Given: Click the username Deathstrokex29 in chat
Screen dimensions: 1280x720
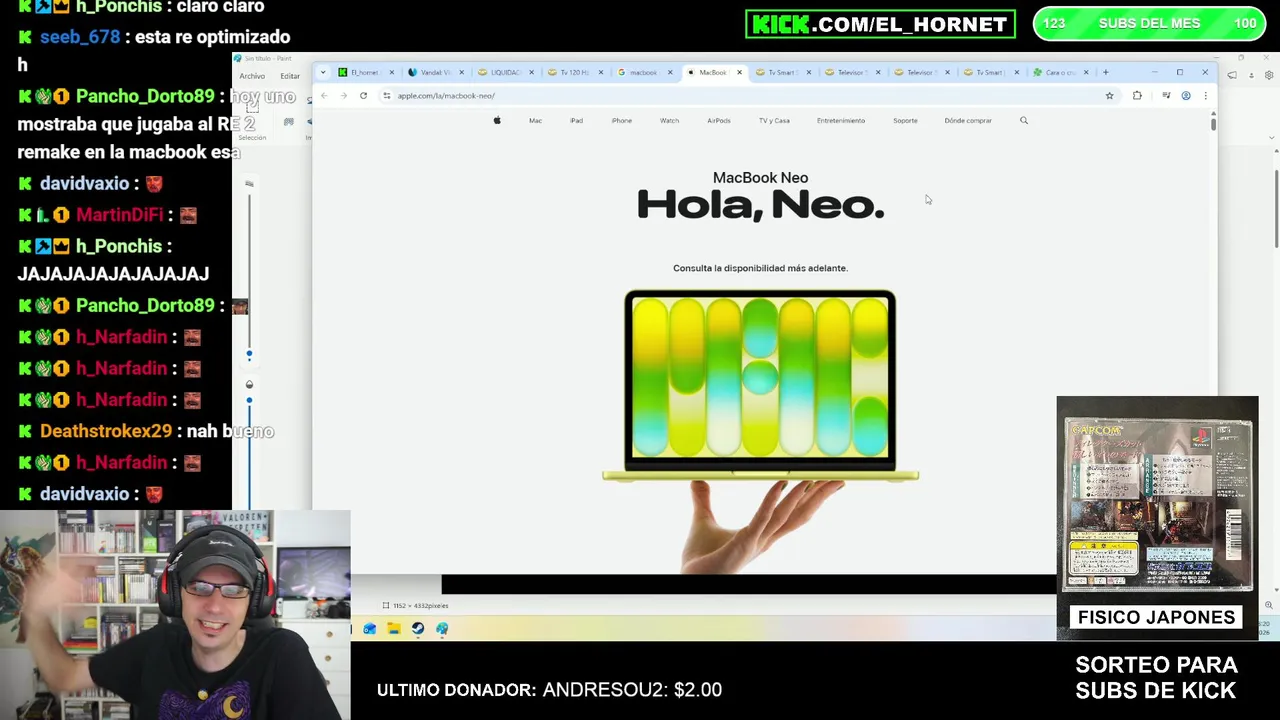Looking at the screenshot, I should (x=106, y=431).
